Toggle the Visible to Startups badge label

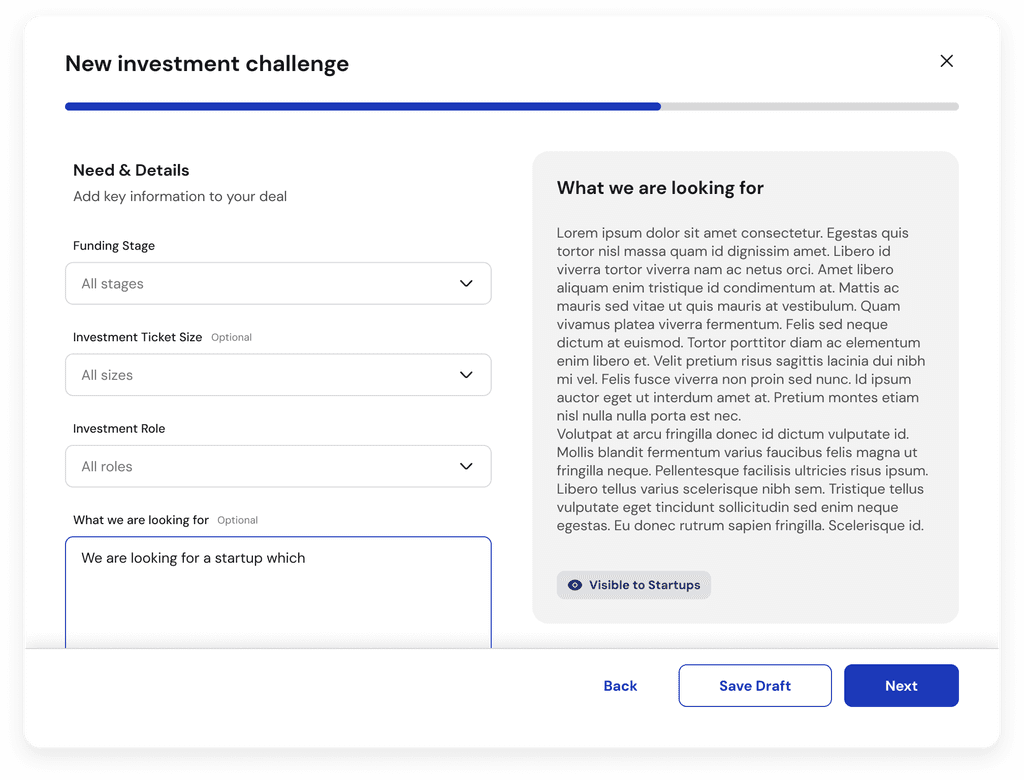coord(644,585)
